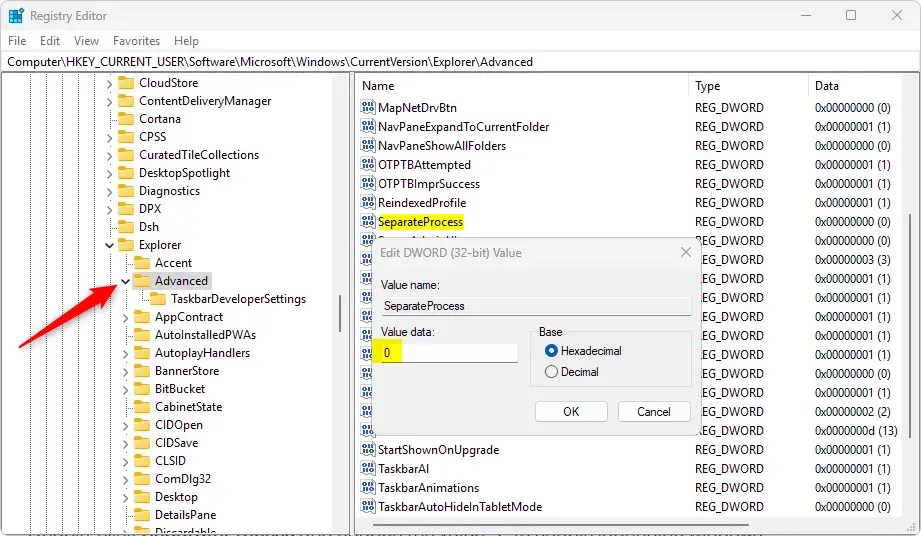Click the Registry Editor app icon in title bar
Viewport: 921px width, 536px height.
16,16
